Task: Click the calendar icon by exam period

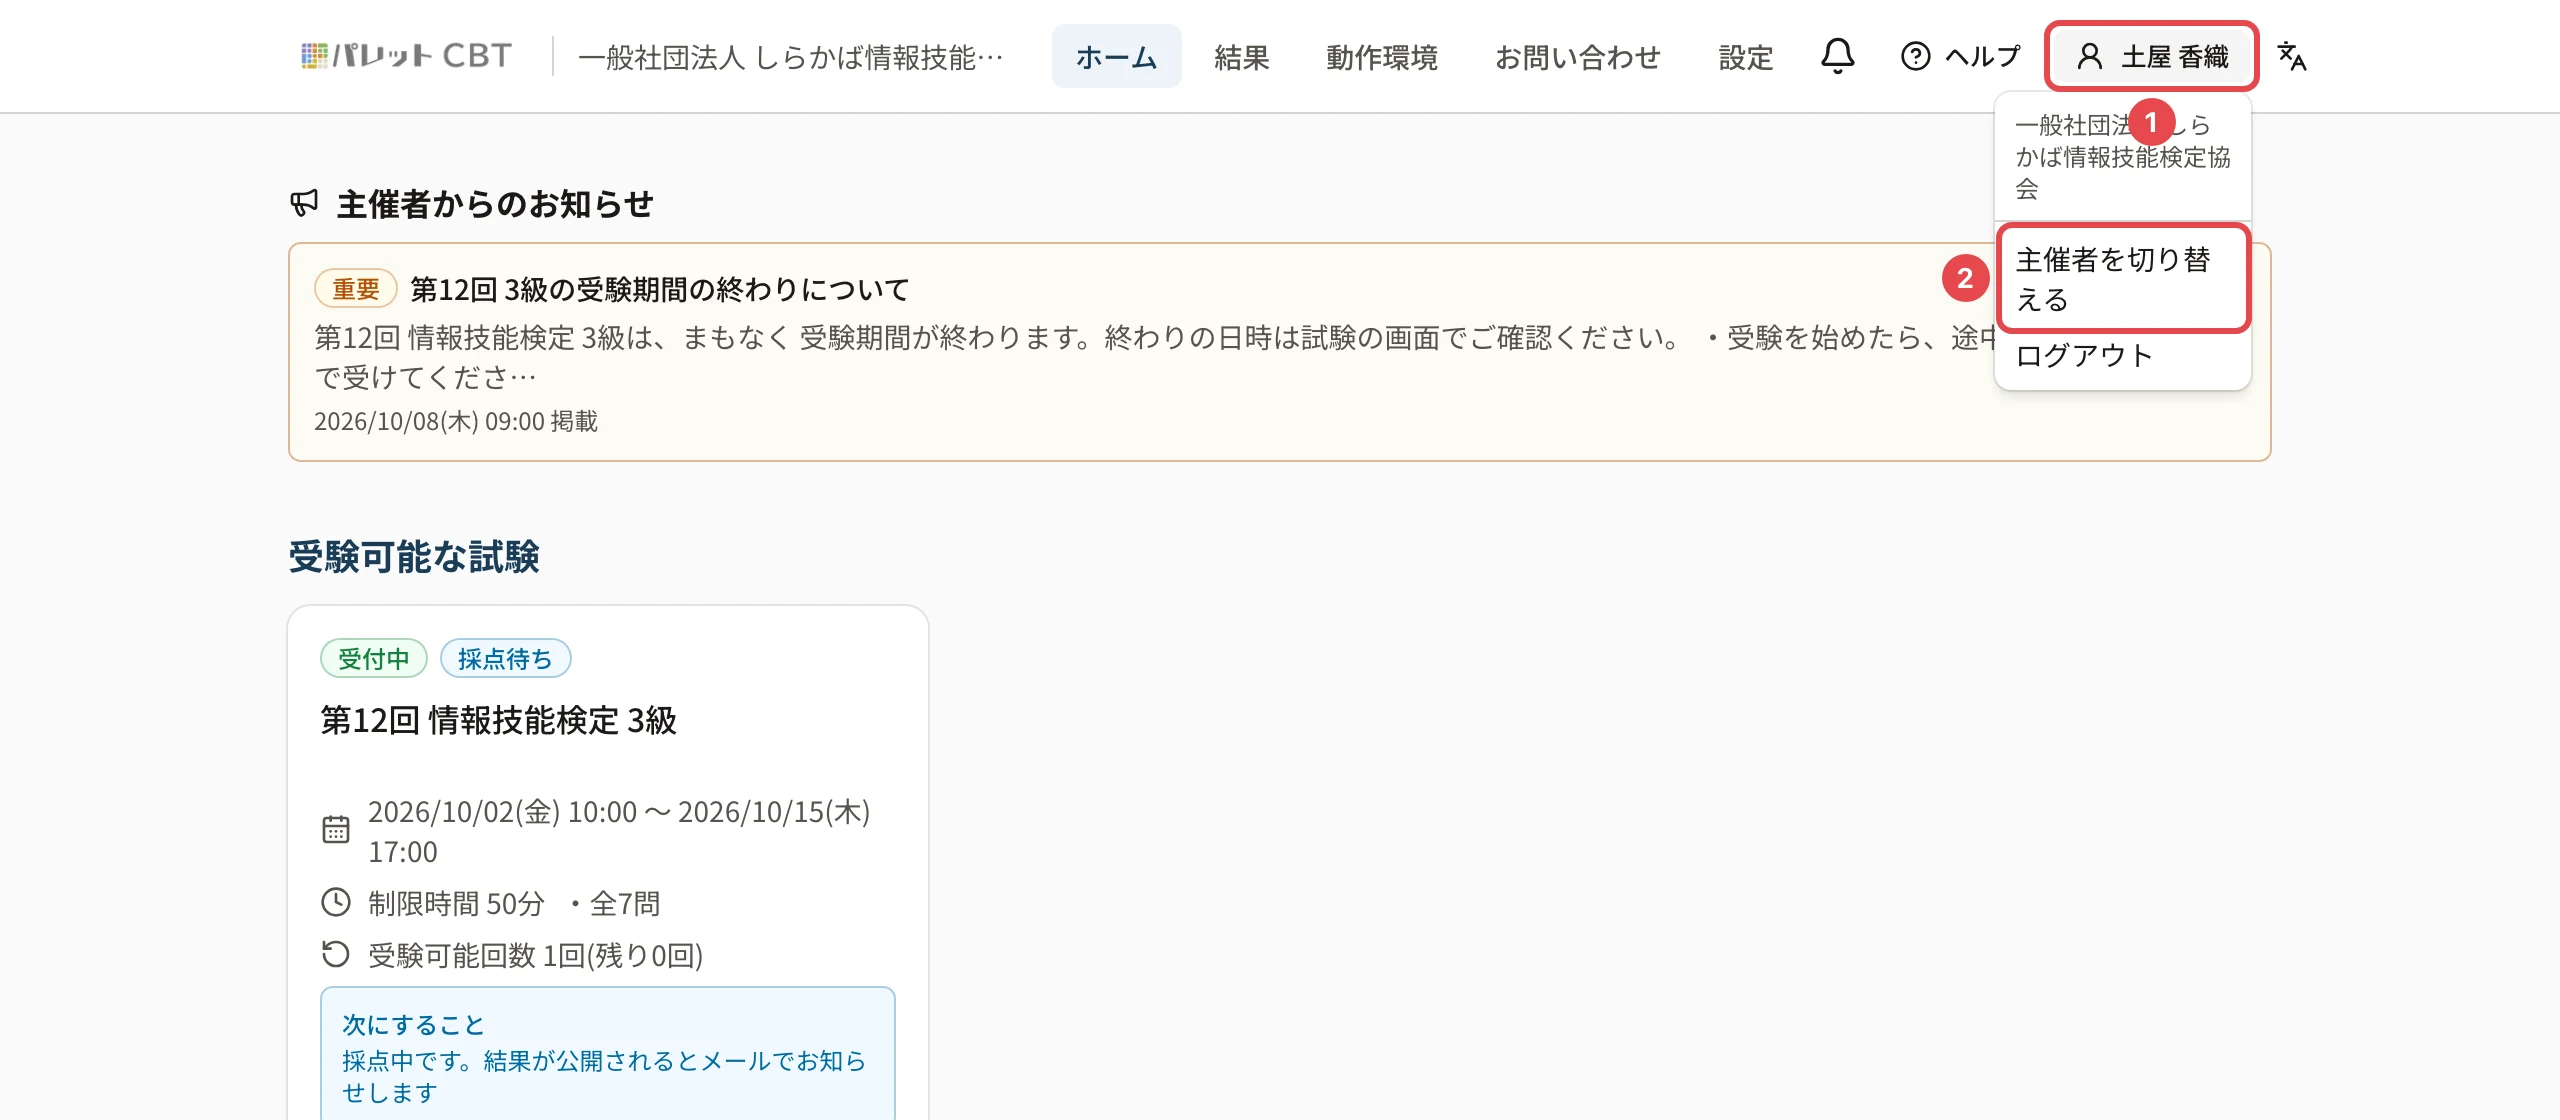Action: tap(336, 830)
